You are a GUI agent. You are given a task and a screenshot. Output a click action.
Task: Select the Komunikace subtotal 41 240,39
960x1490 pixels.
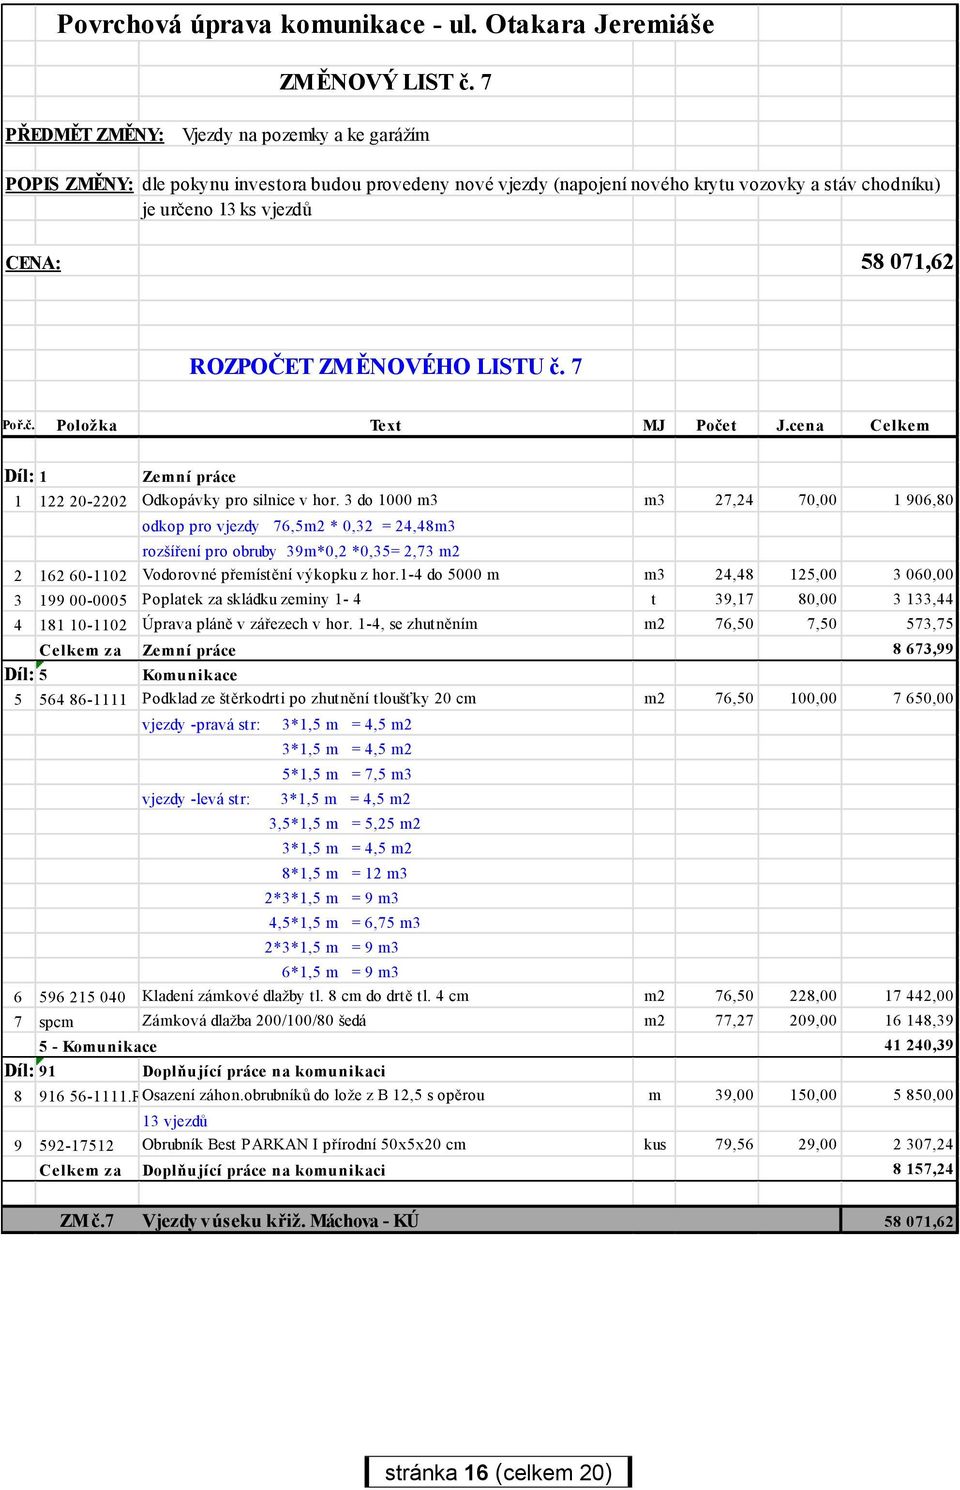pyautogui.click(x=919, y=1046)
